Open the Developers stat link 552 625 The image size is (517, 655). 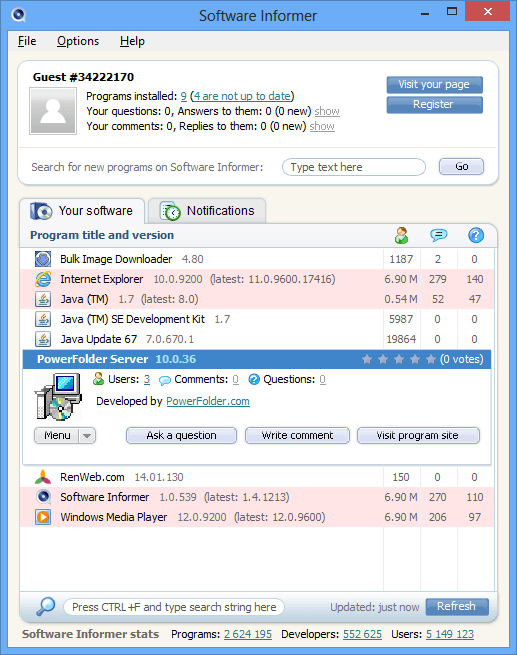click(x=362, y=634)
